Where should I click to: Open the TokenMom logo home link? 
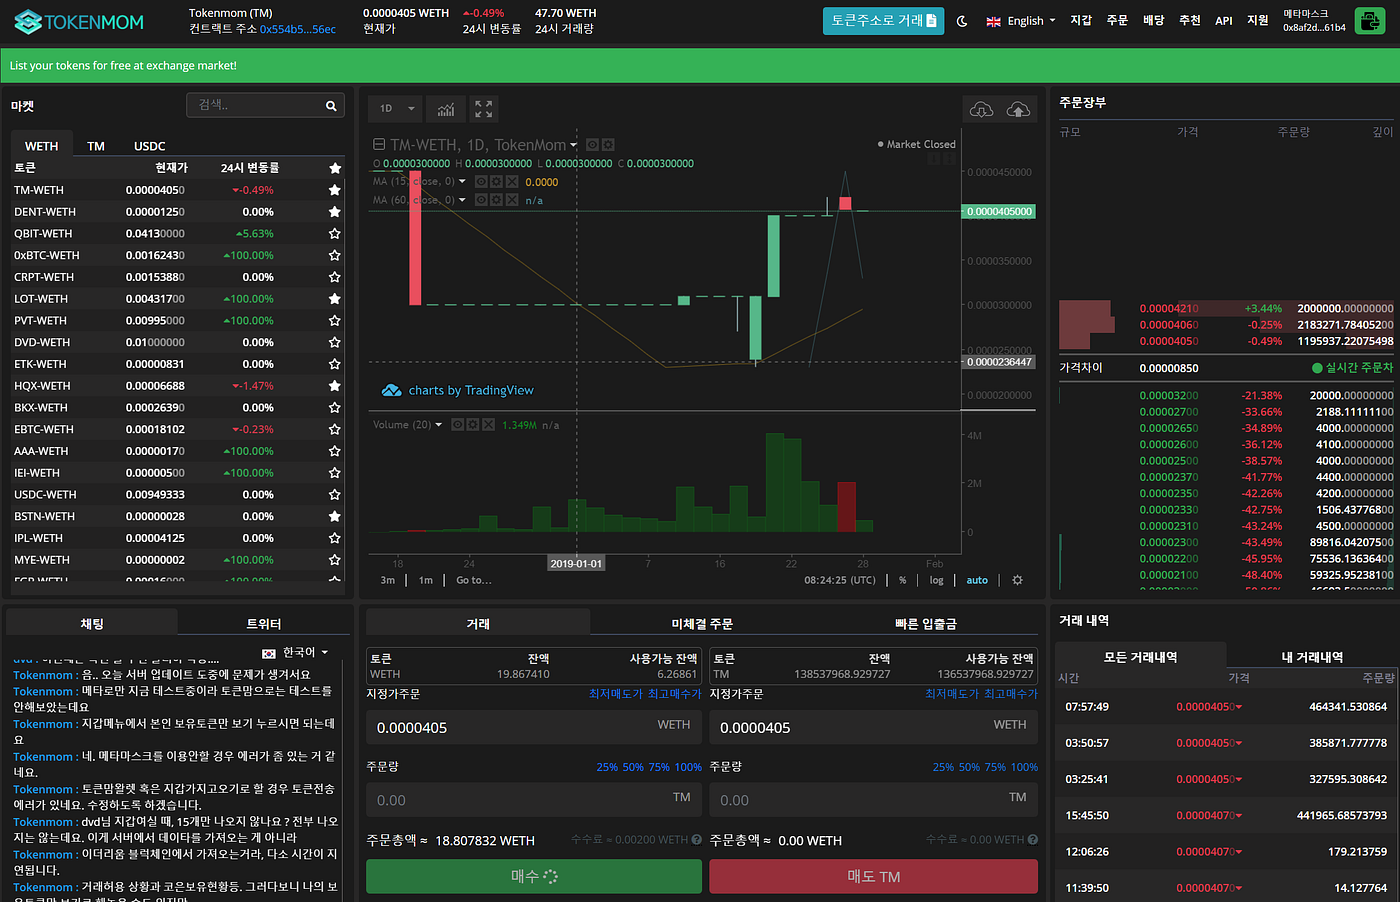[79, 21]
